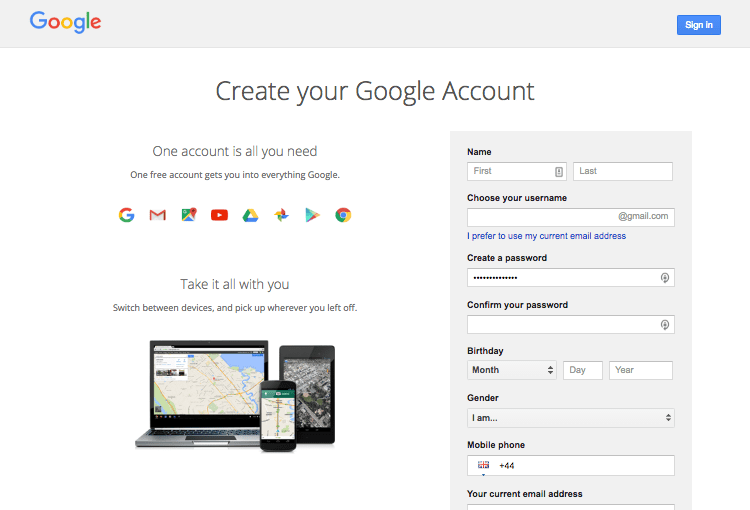Viewport: 750px width, 510px height.
Task: Click the Google logo in the header
Action: (x=66, y=22)
